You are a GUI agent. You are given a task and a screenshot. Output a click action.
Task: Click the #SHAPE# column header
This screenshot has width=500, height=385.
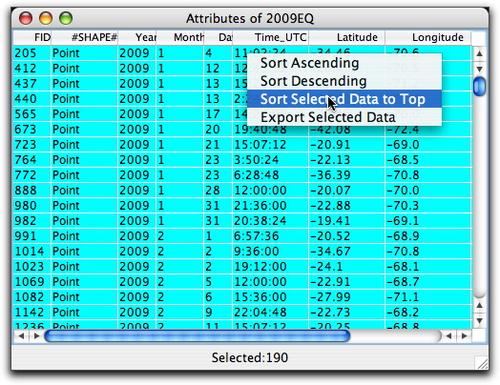[x=84, y=37]
